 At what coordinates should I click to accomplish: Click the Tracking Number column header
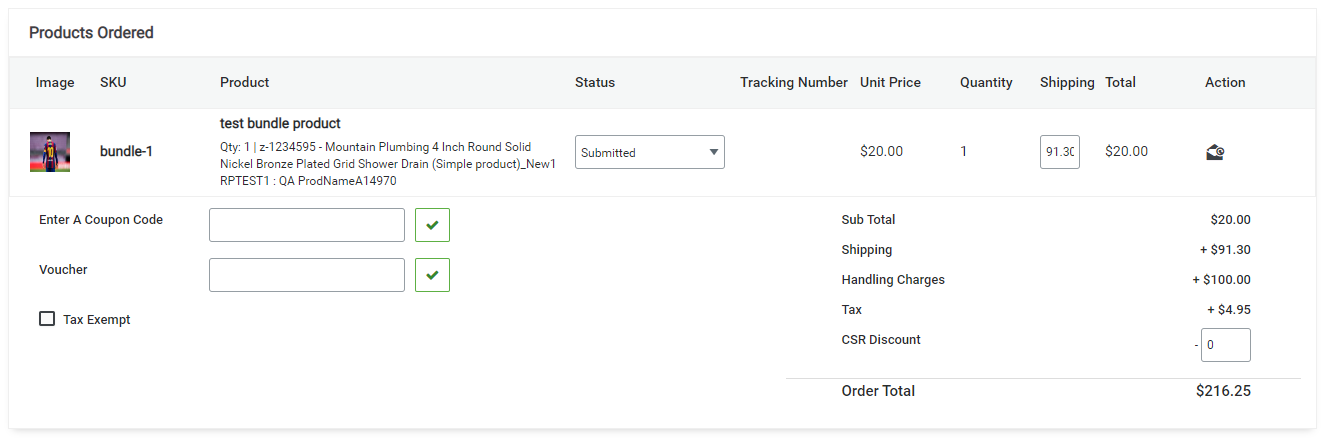pos(793,83)
